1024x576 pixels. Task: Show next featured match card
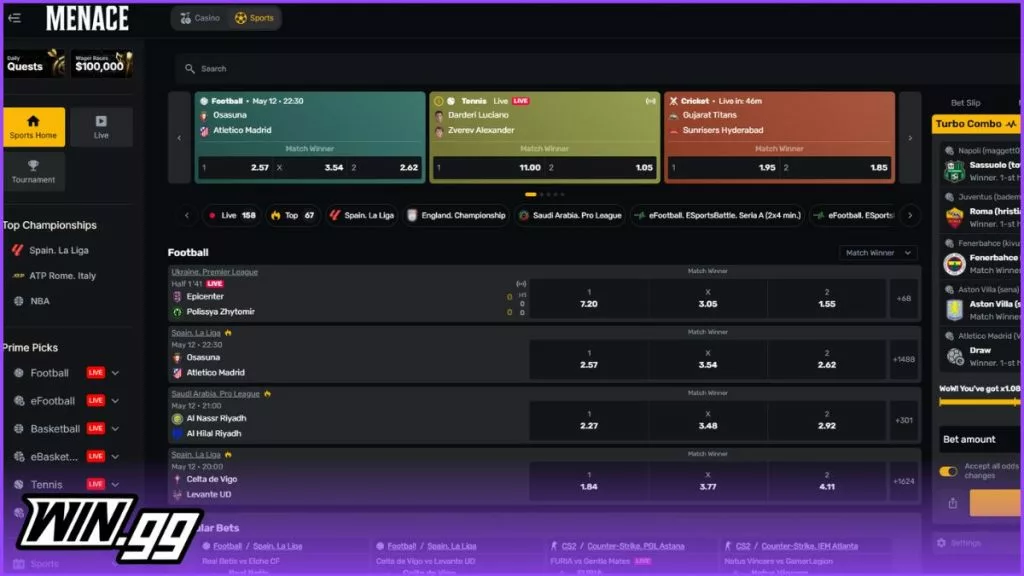[x=910, y=138]
